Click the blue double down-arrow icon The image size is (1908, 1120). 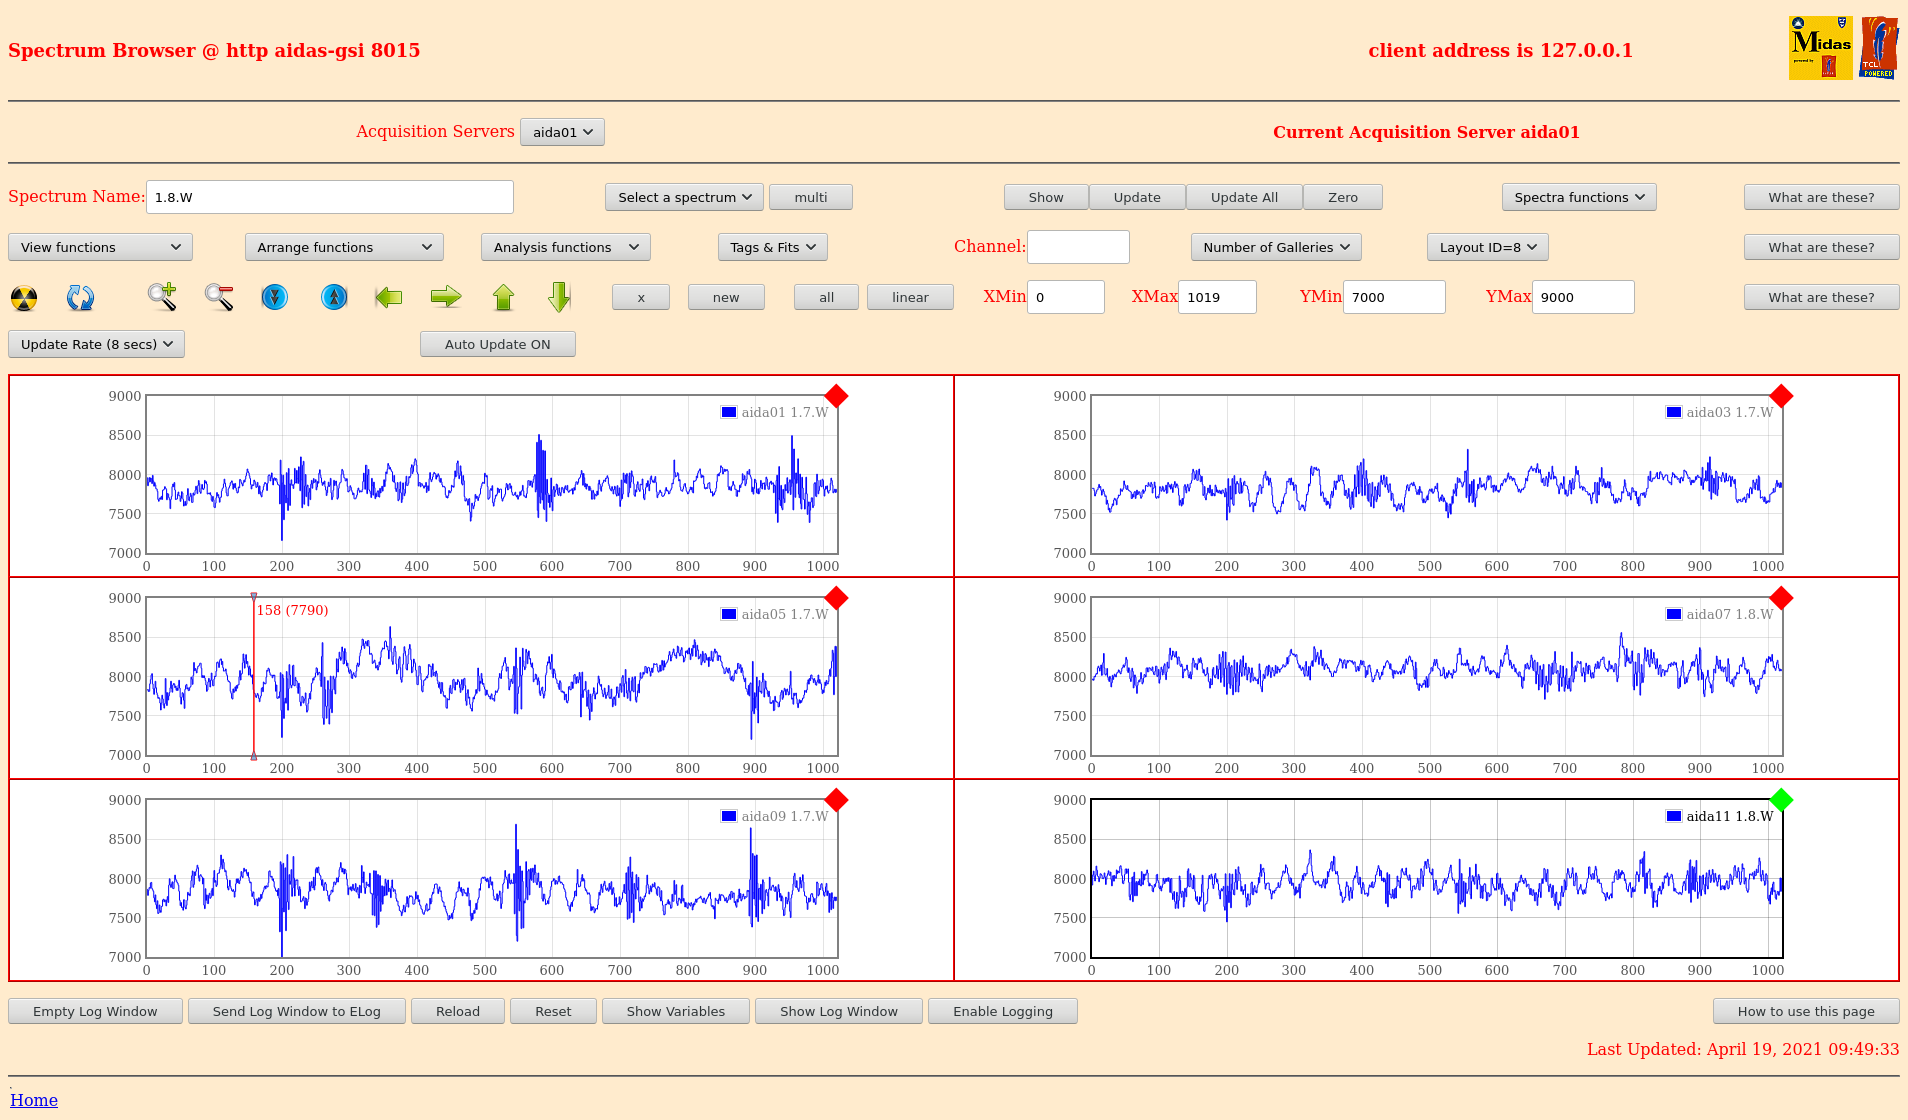pyautogui.click(x=274, y=297)
